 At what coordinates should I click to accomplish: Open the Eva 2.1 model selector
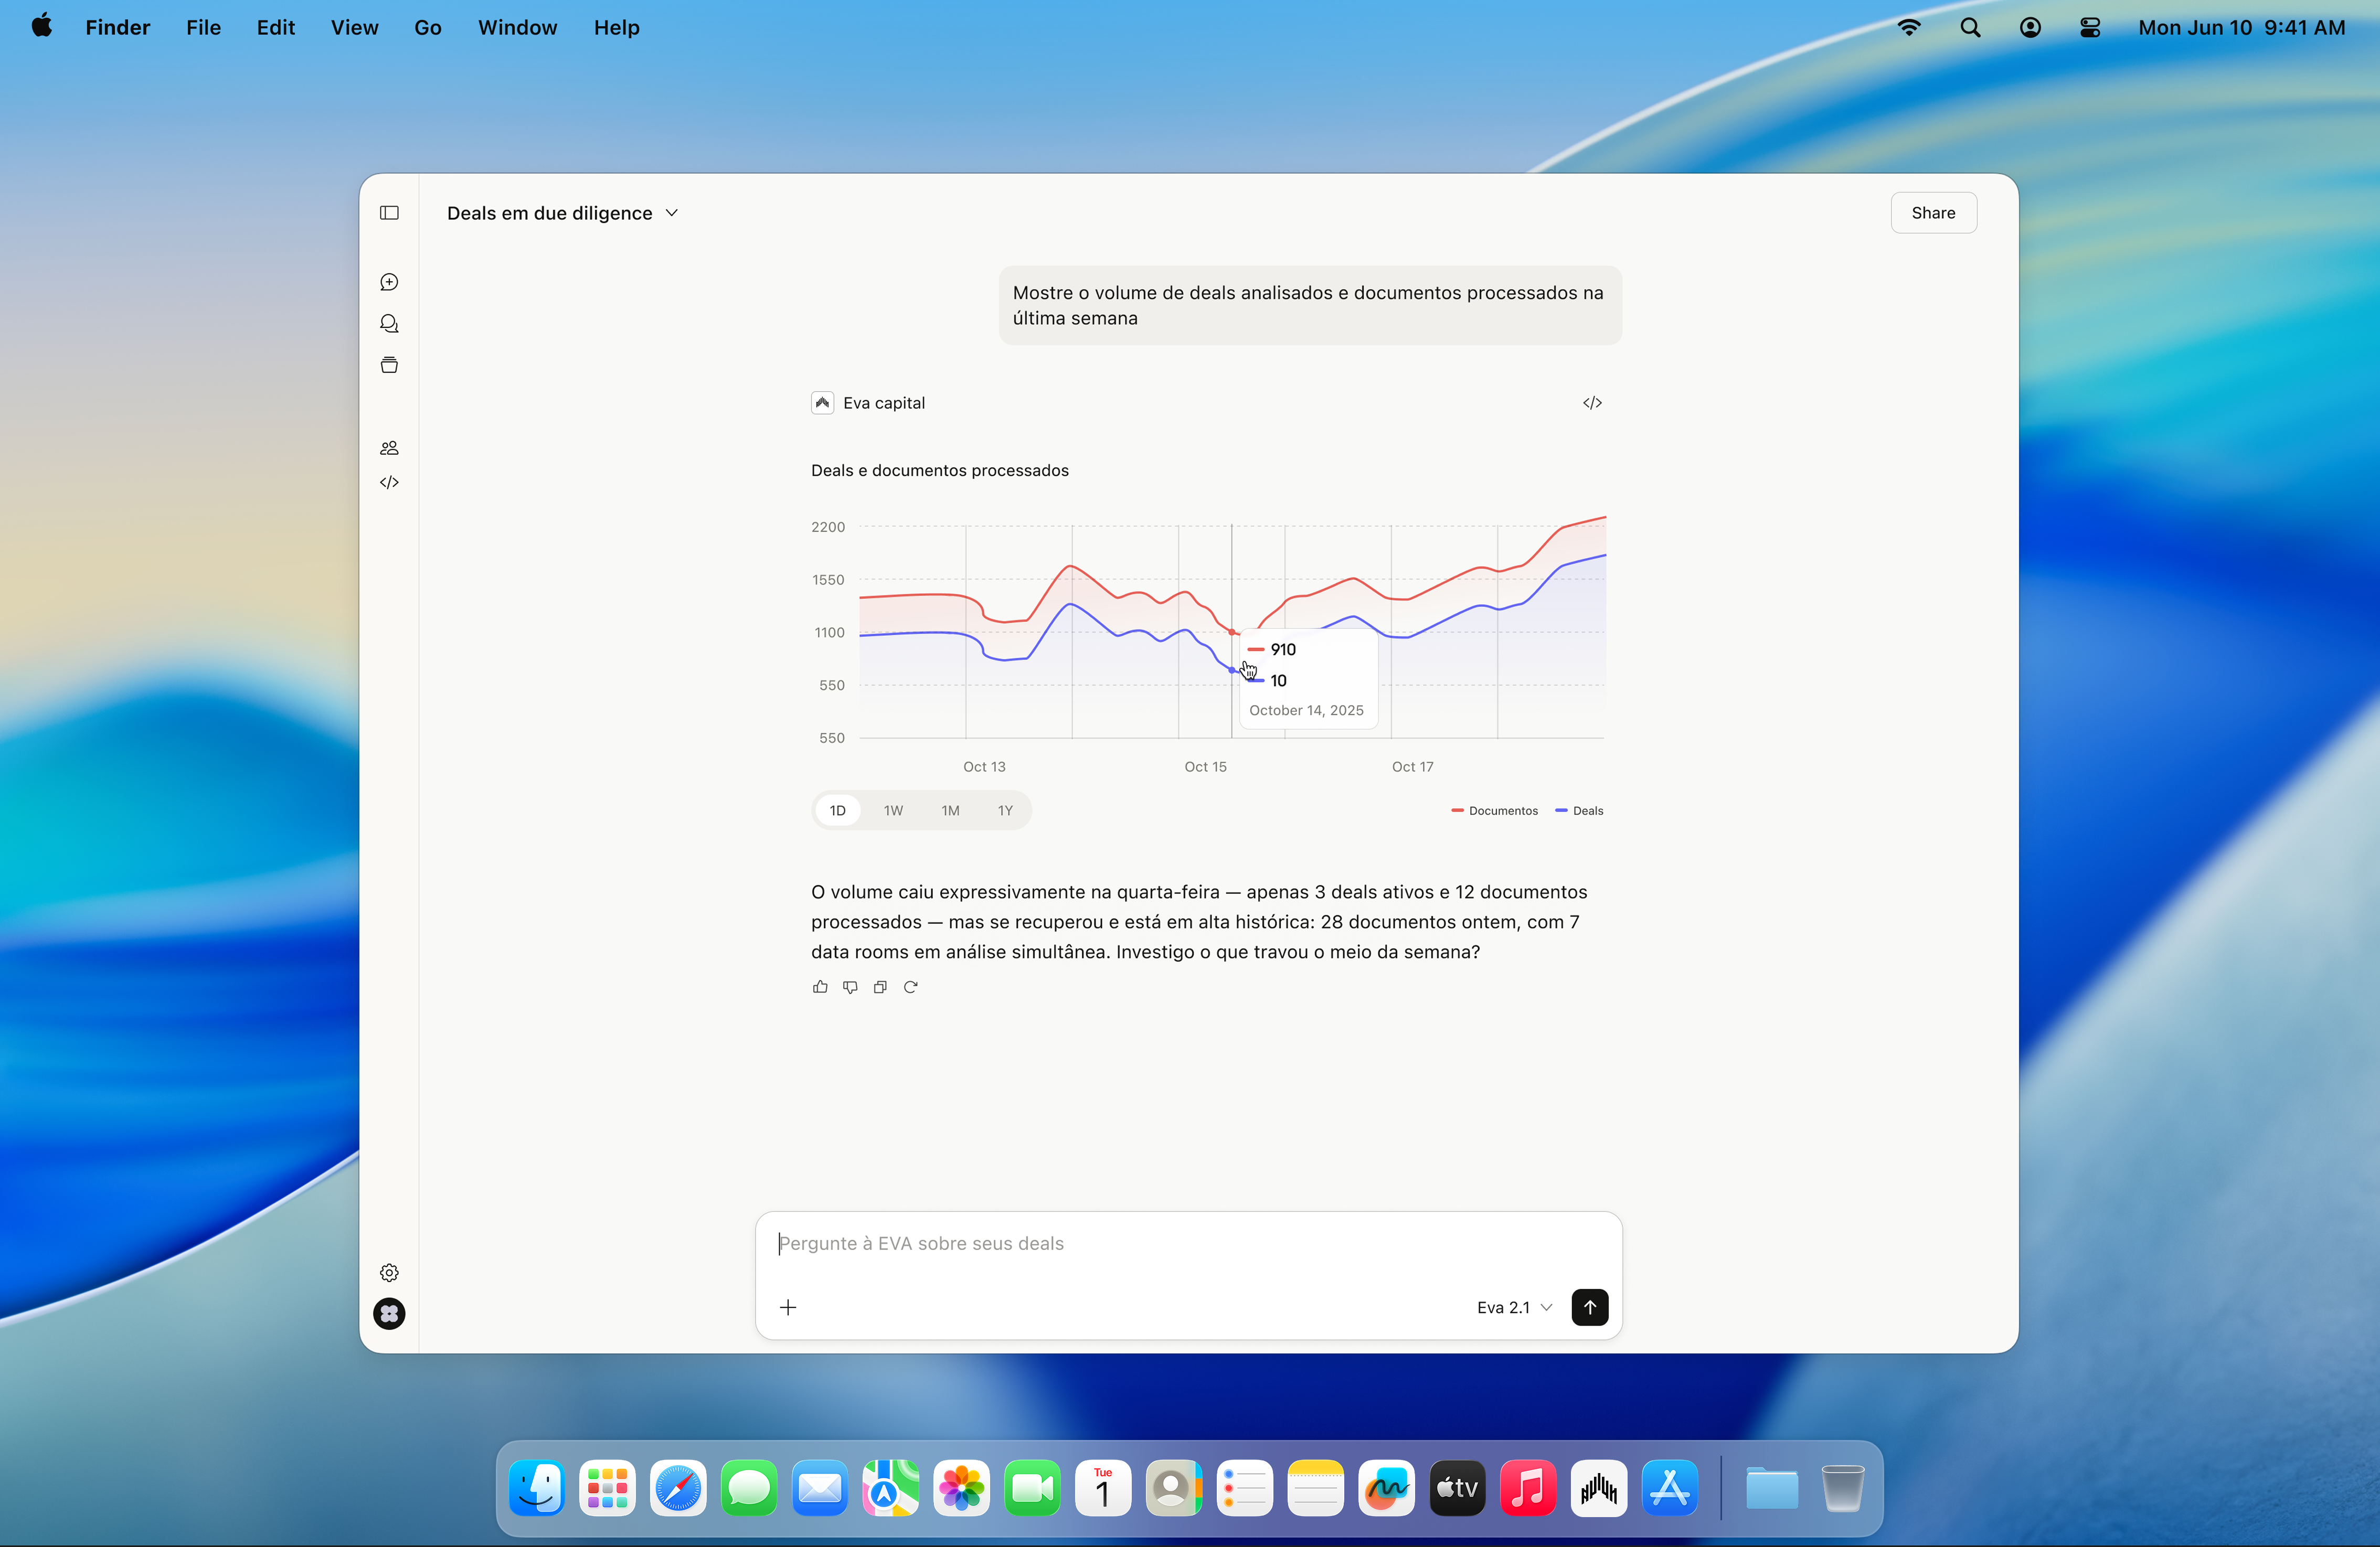pyautogui.click(x=1514, y=1307)
